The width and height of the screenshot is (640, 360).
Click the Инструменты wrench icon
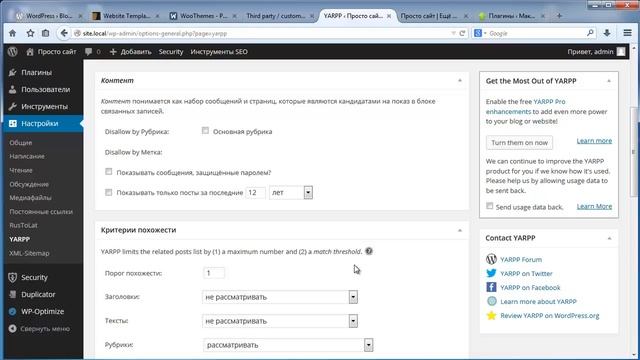tap(13, 106)
